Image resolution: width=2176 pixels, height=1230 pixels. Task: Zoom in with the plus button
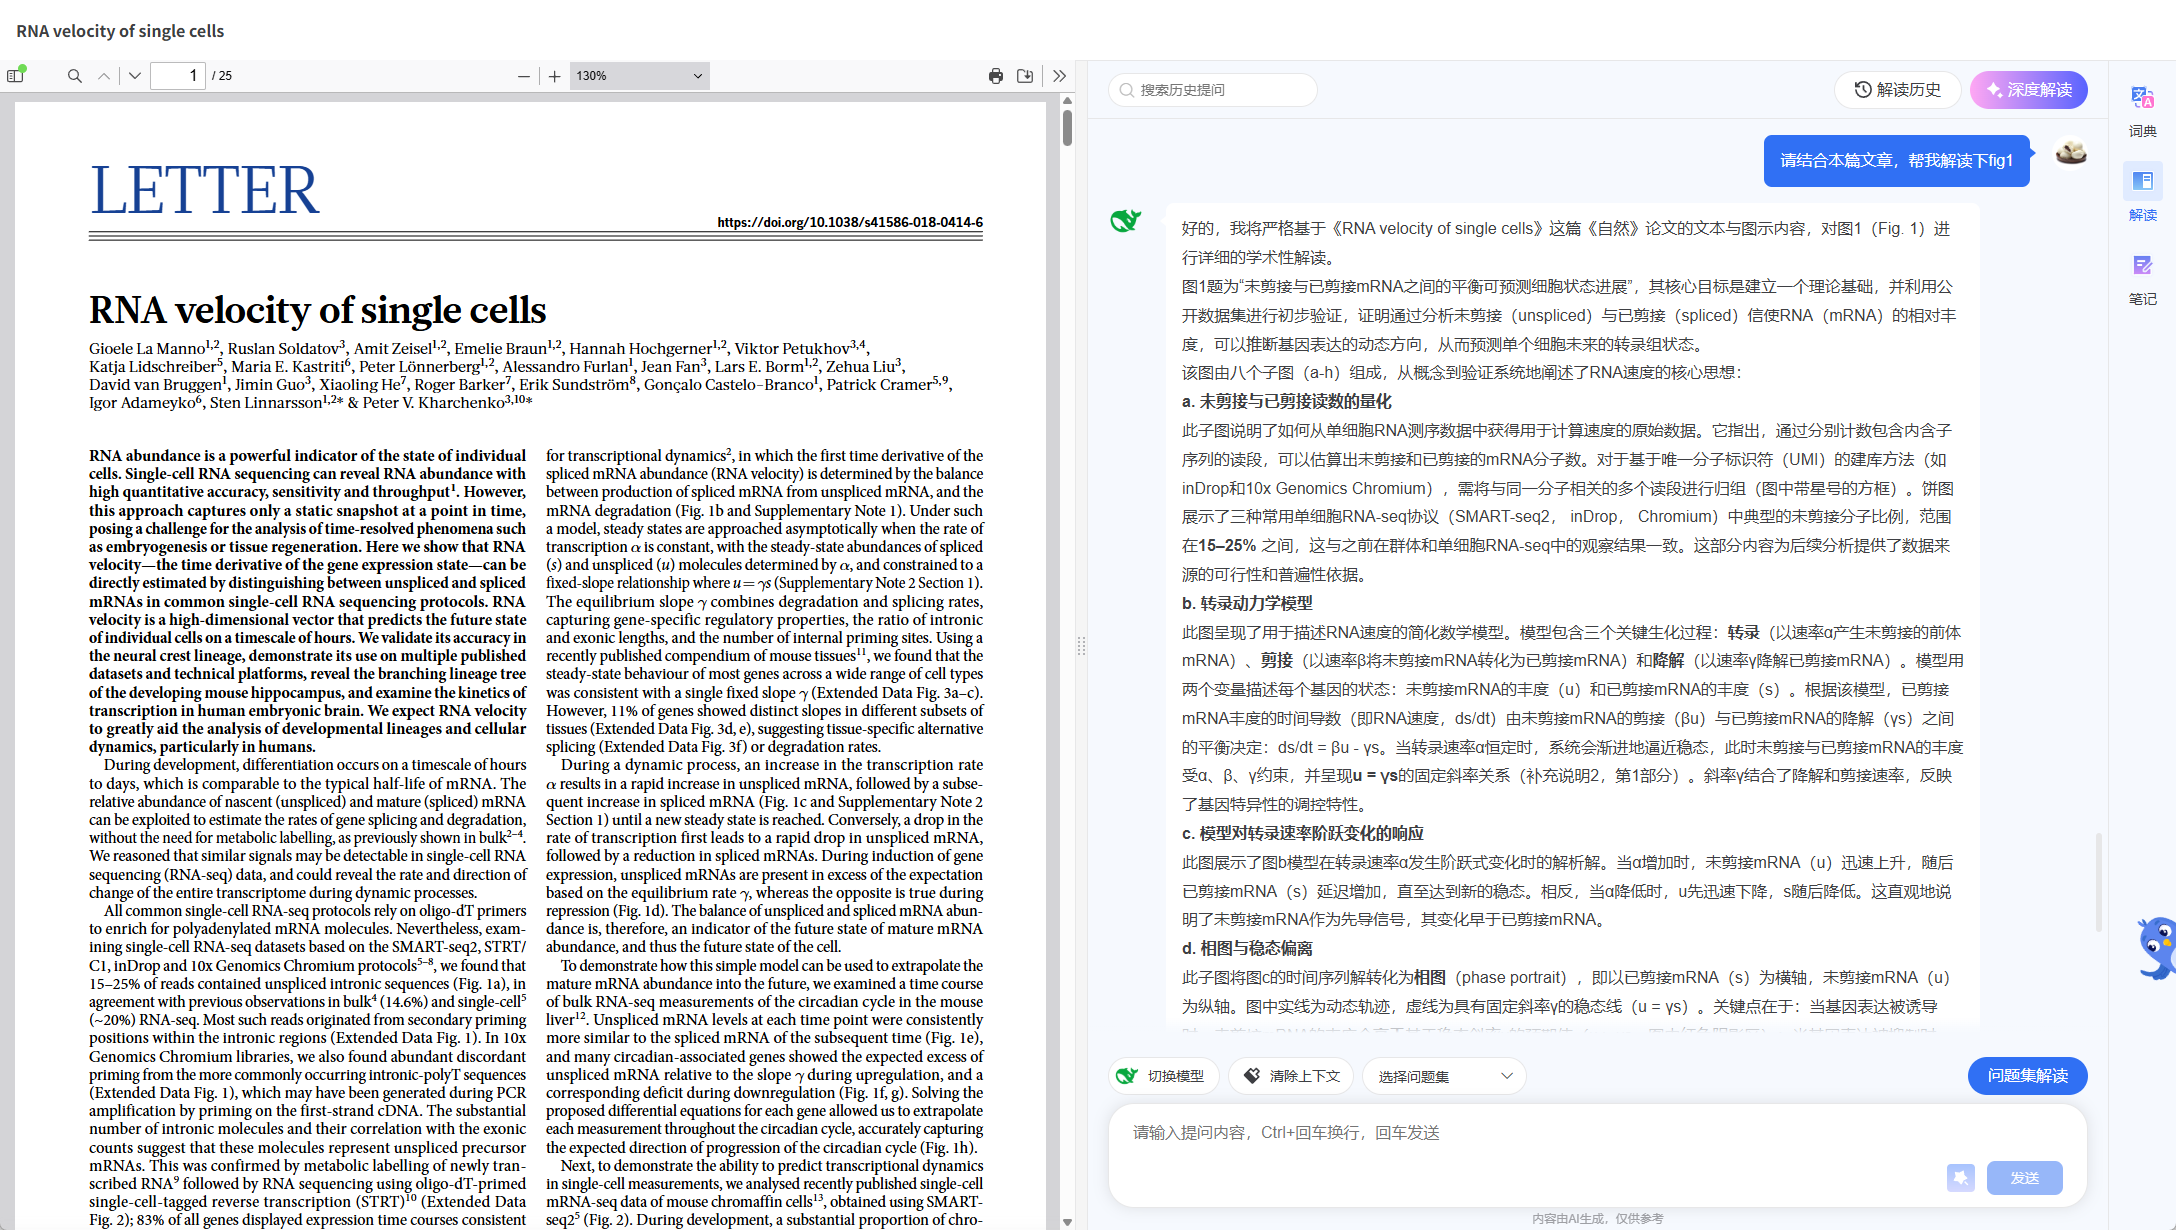[555, 76]
